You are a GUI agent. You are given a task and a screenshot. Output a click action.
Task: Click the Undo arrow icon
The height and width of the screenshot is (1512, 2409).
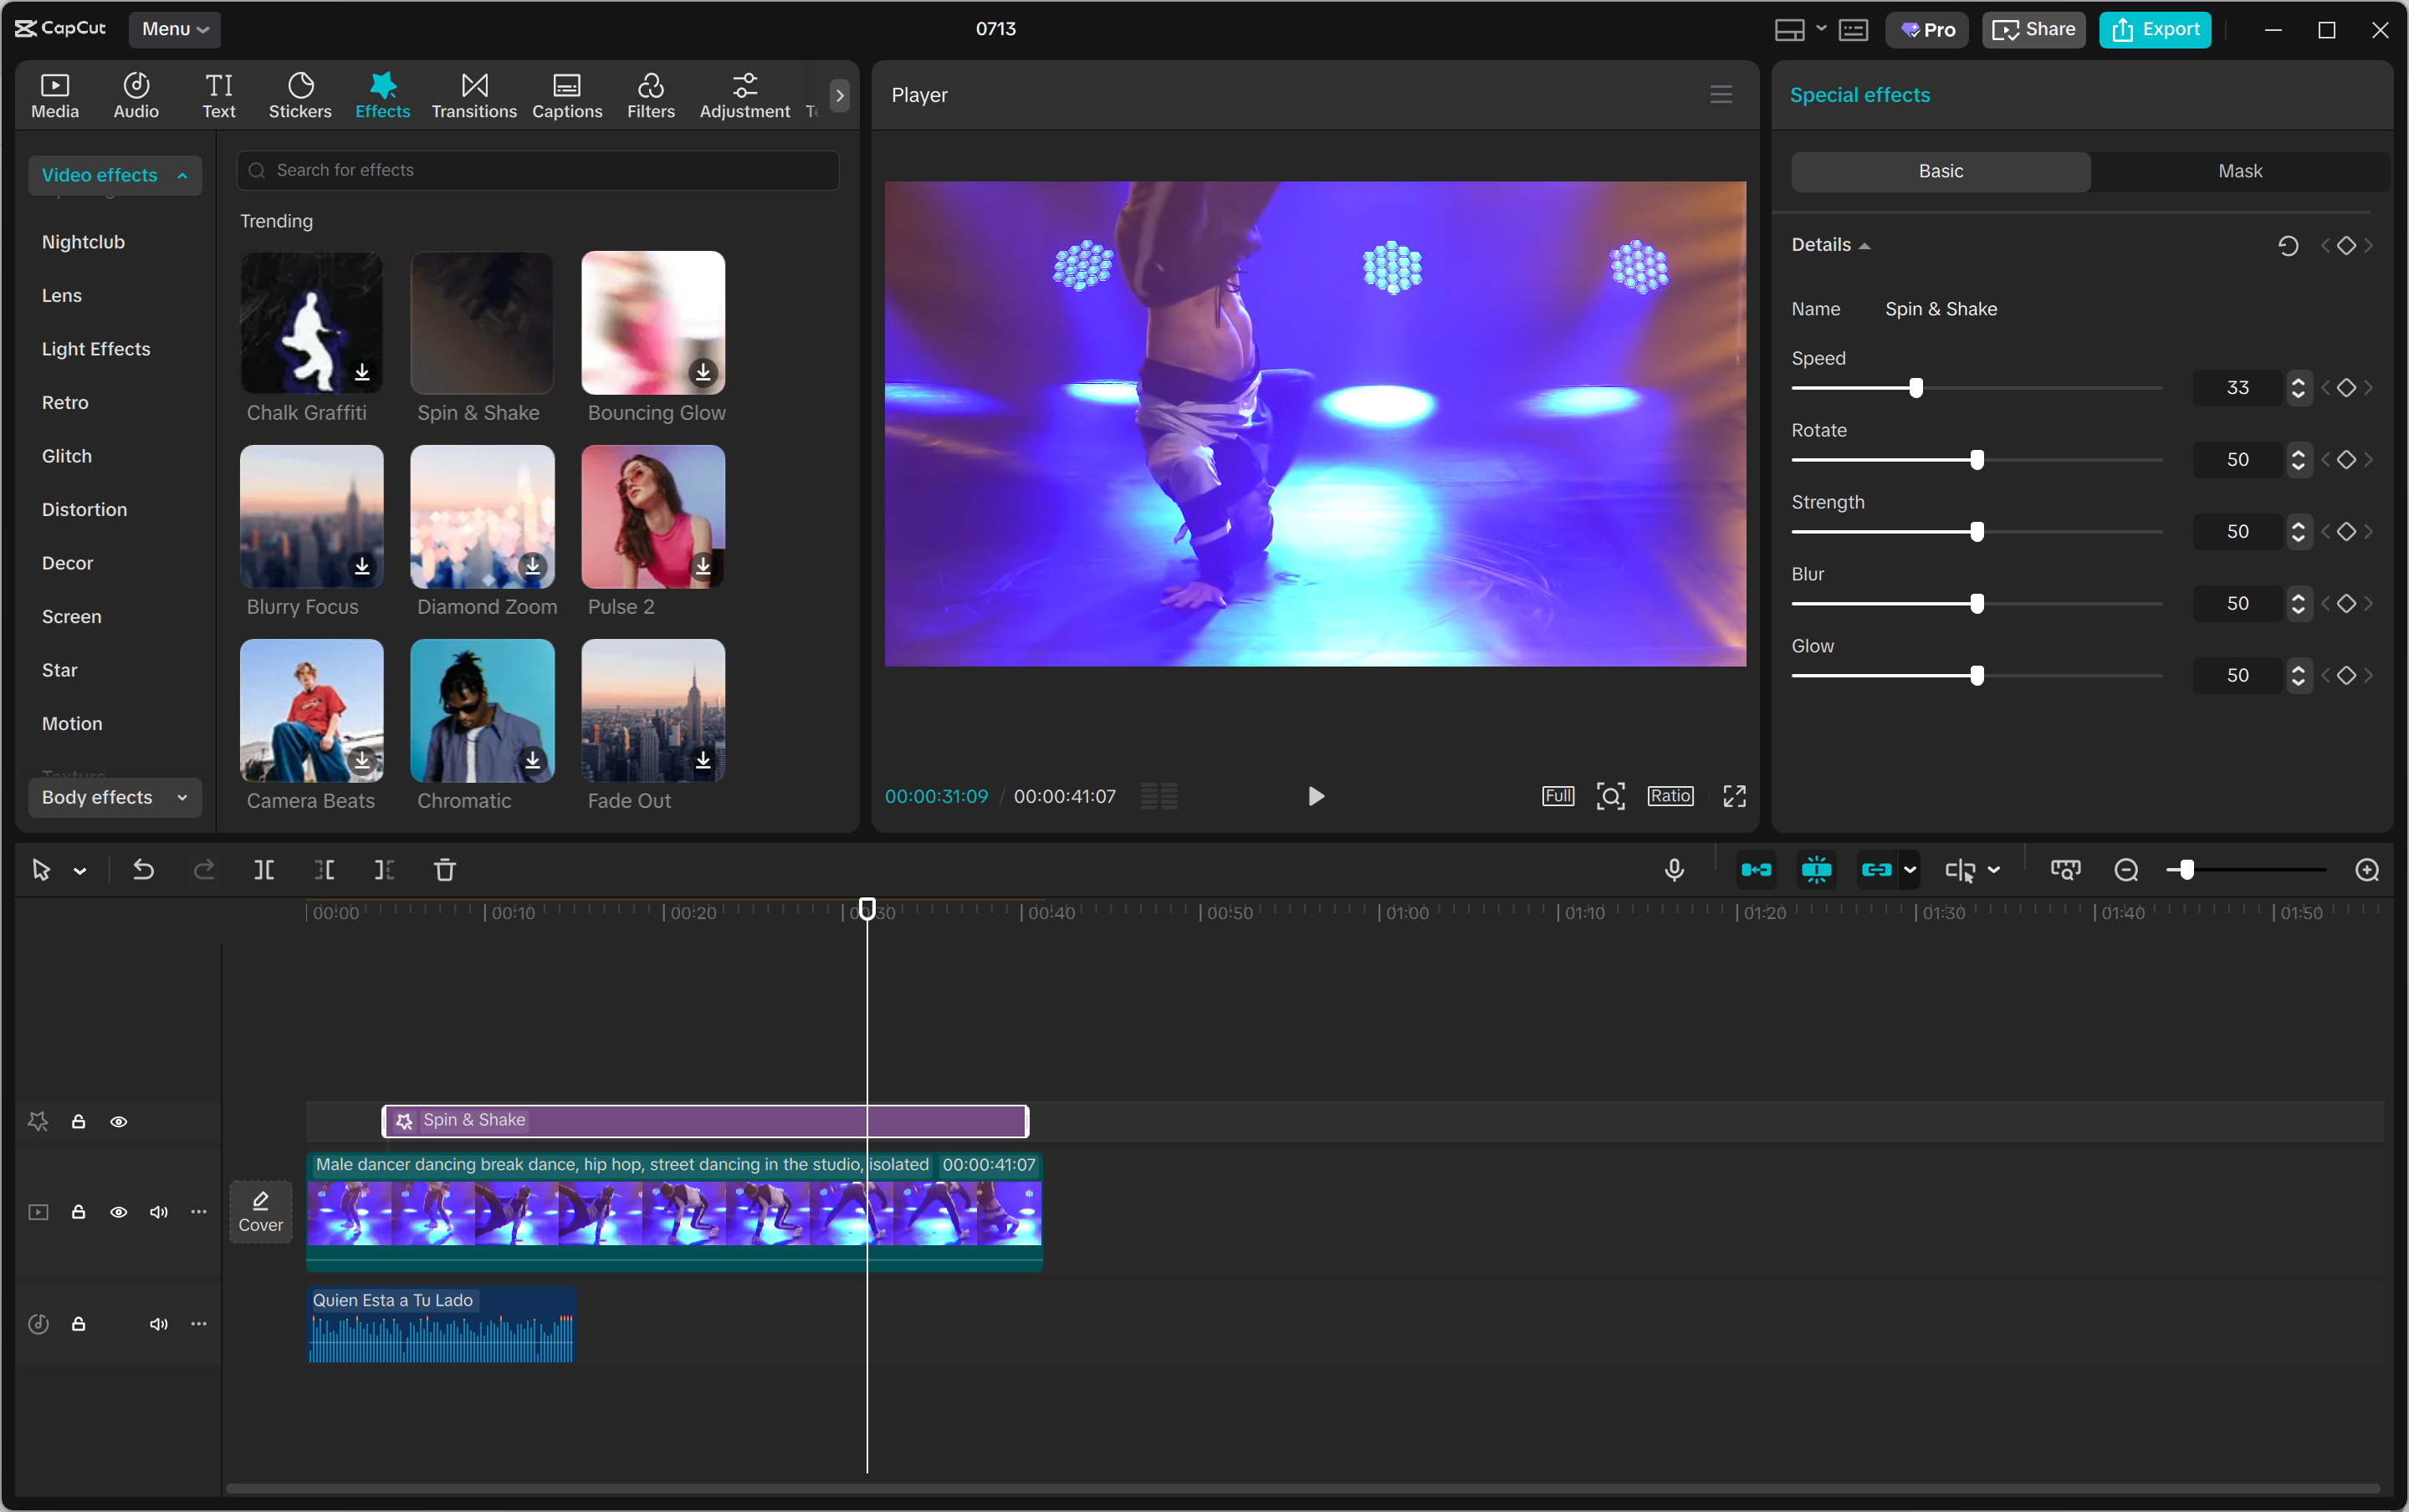(143, 870)
